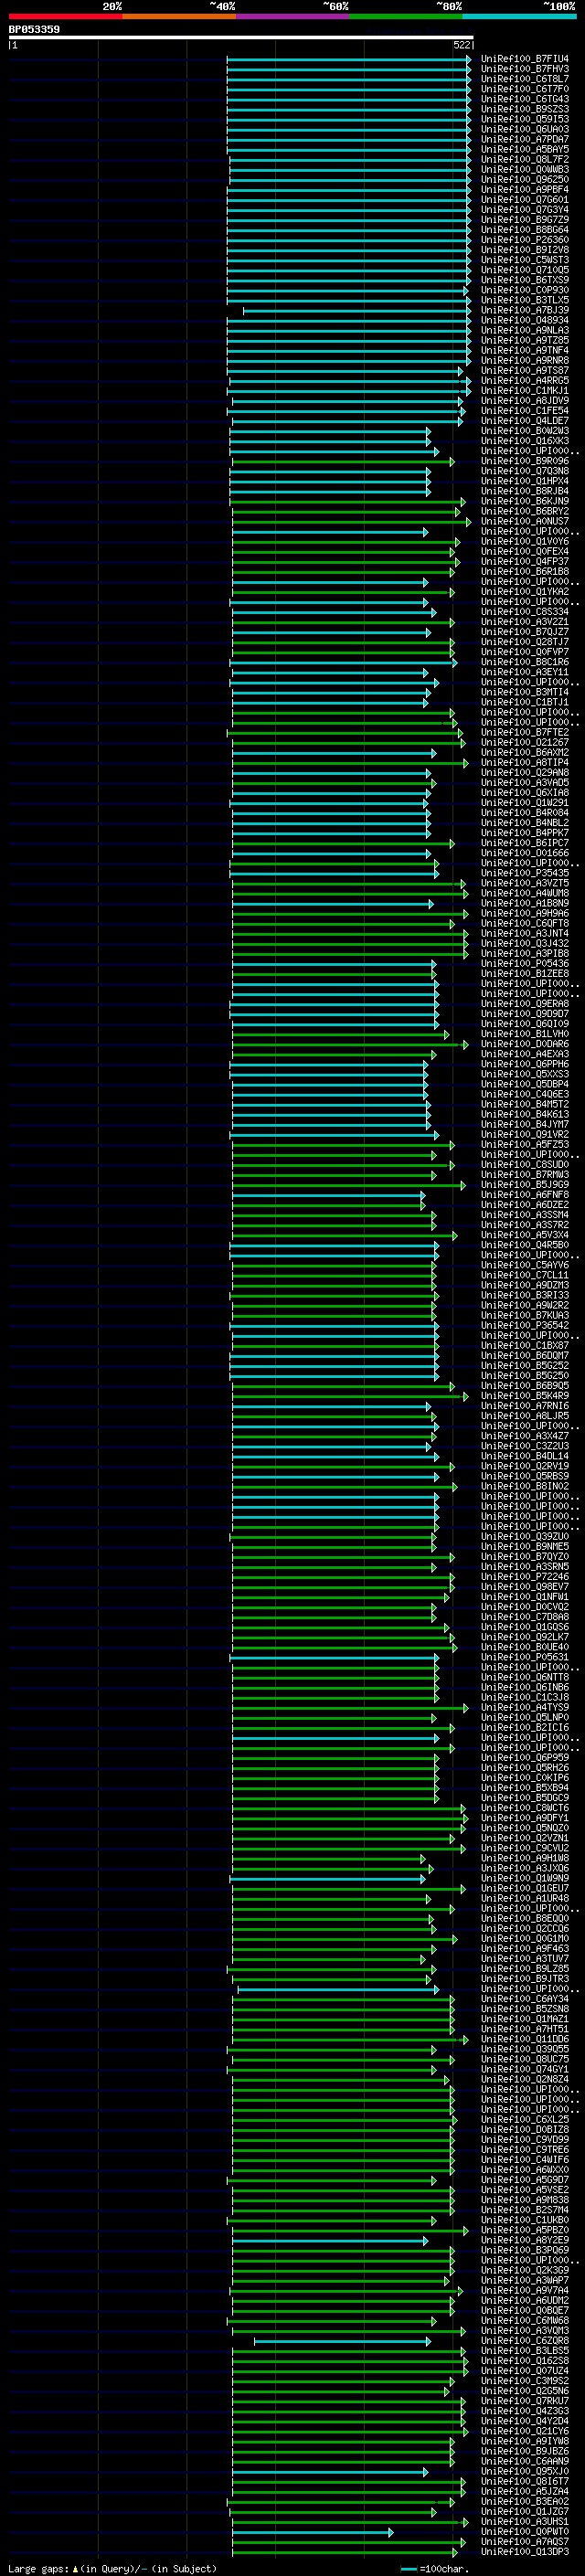
Task: Click the short cyan alignment bar for UniRef100_Q0PWT0
Action: (x=313, y=2532)
